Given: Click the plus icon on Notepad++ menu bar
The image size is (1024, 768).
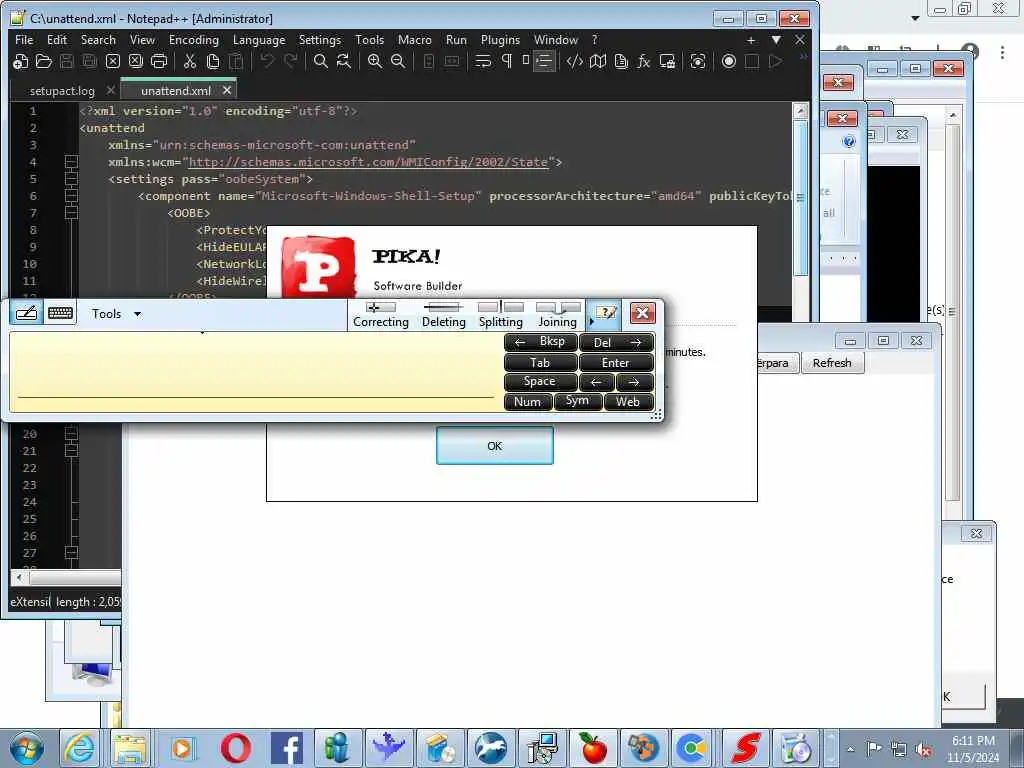Looking at the screenshot, I should pos(751,40).
